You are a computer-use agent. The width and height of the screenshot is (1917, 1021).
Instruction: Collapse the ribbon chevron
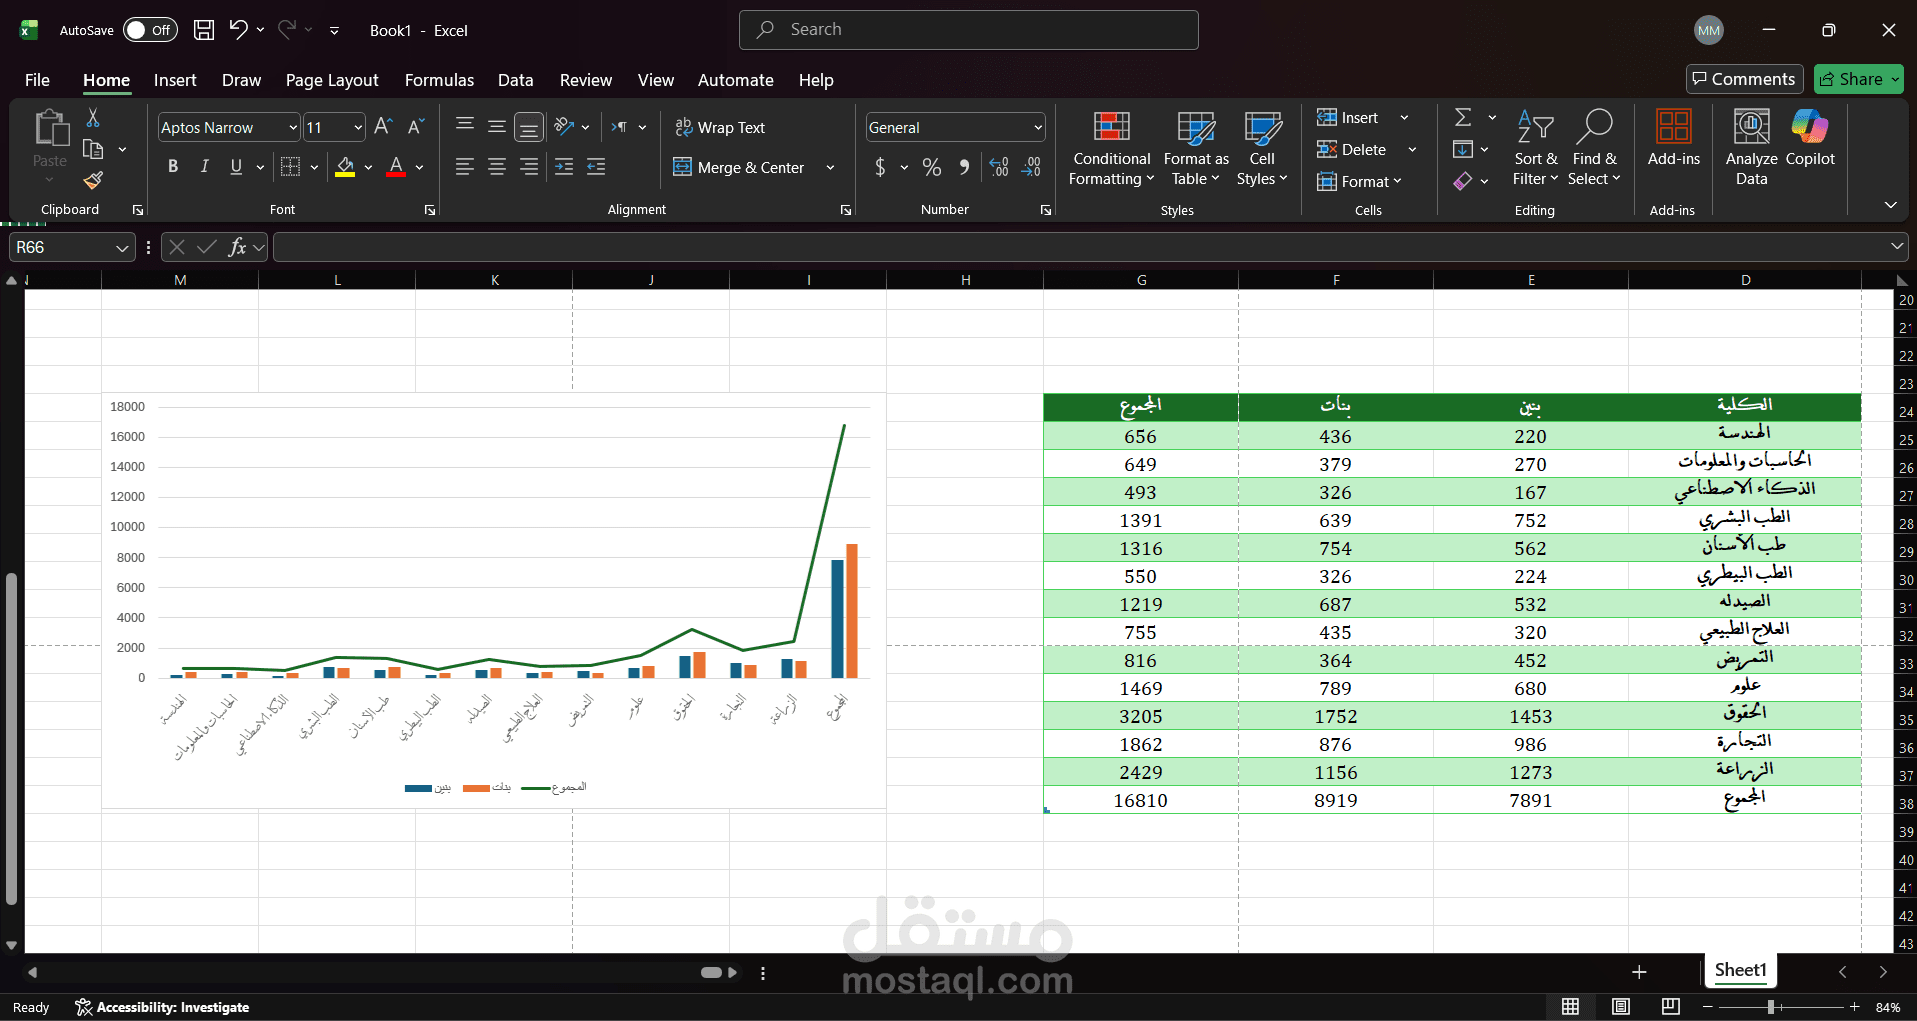coord(1890,205)
